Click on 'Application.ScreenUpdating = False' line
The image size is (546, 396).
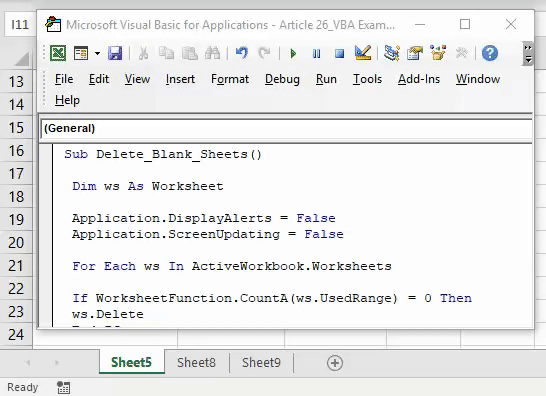click(x=208, y=234)
